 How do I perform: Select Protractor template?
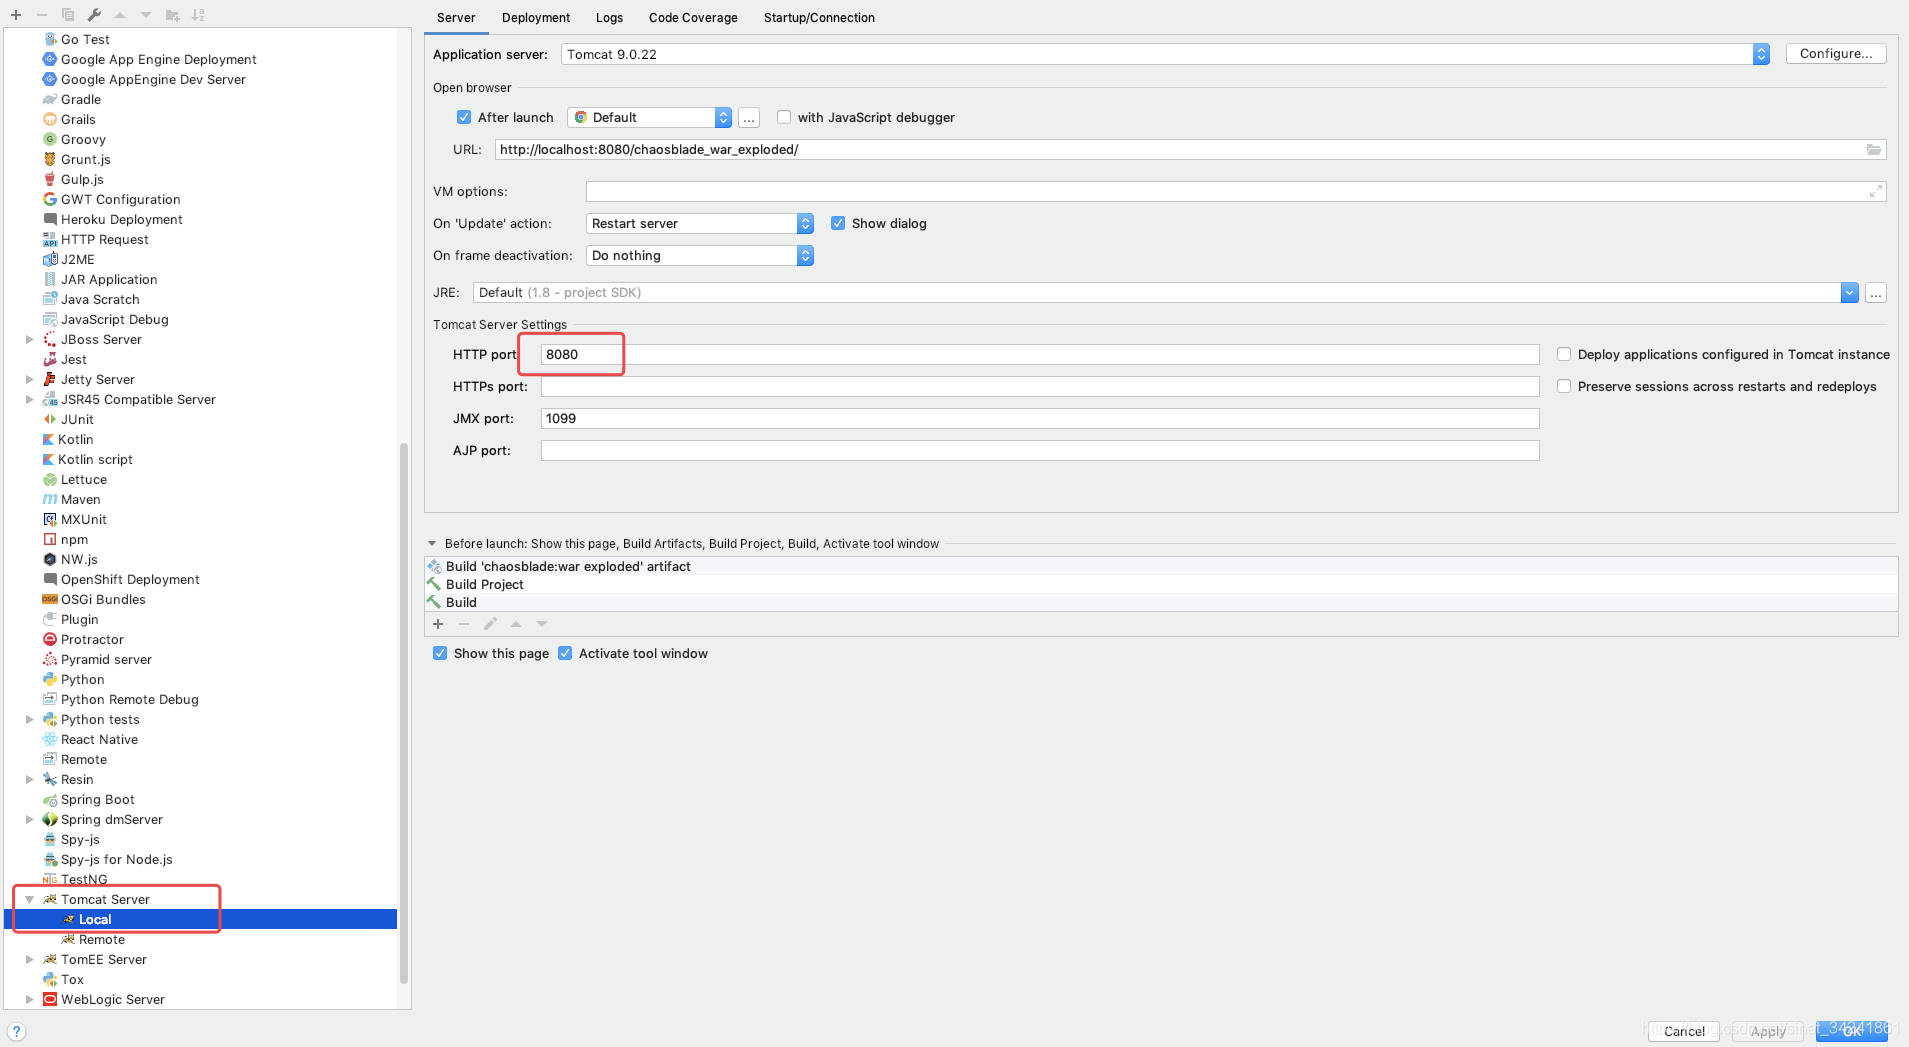coord(92,639)
